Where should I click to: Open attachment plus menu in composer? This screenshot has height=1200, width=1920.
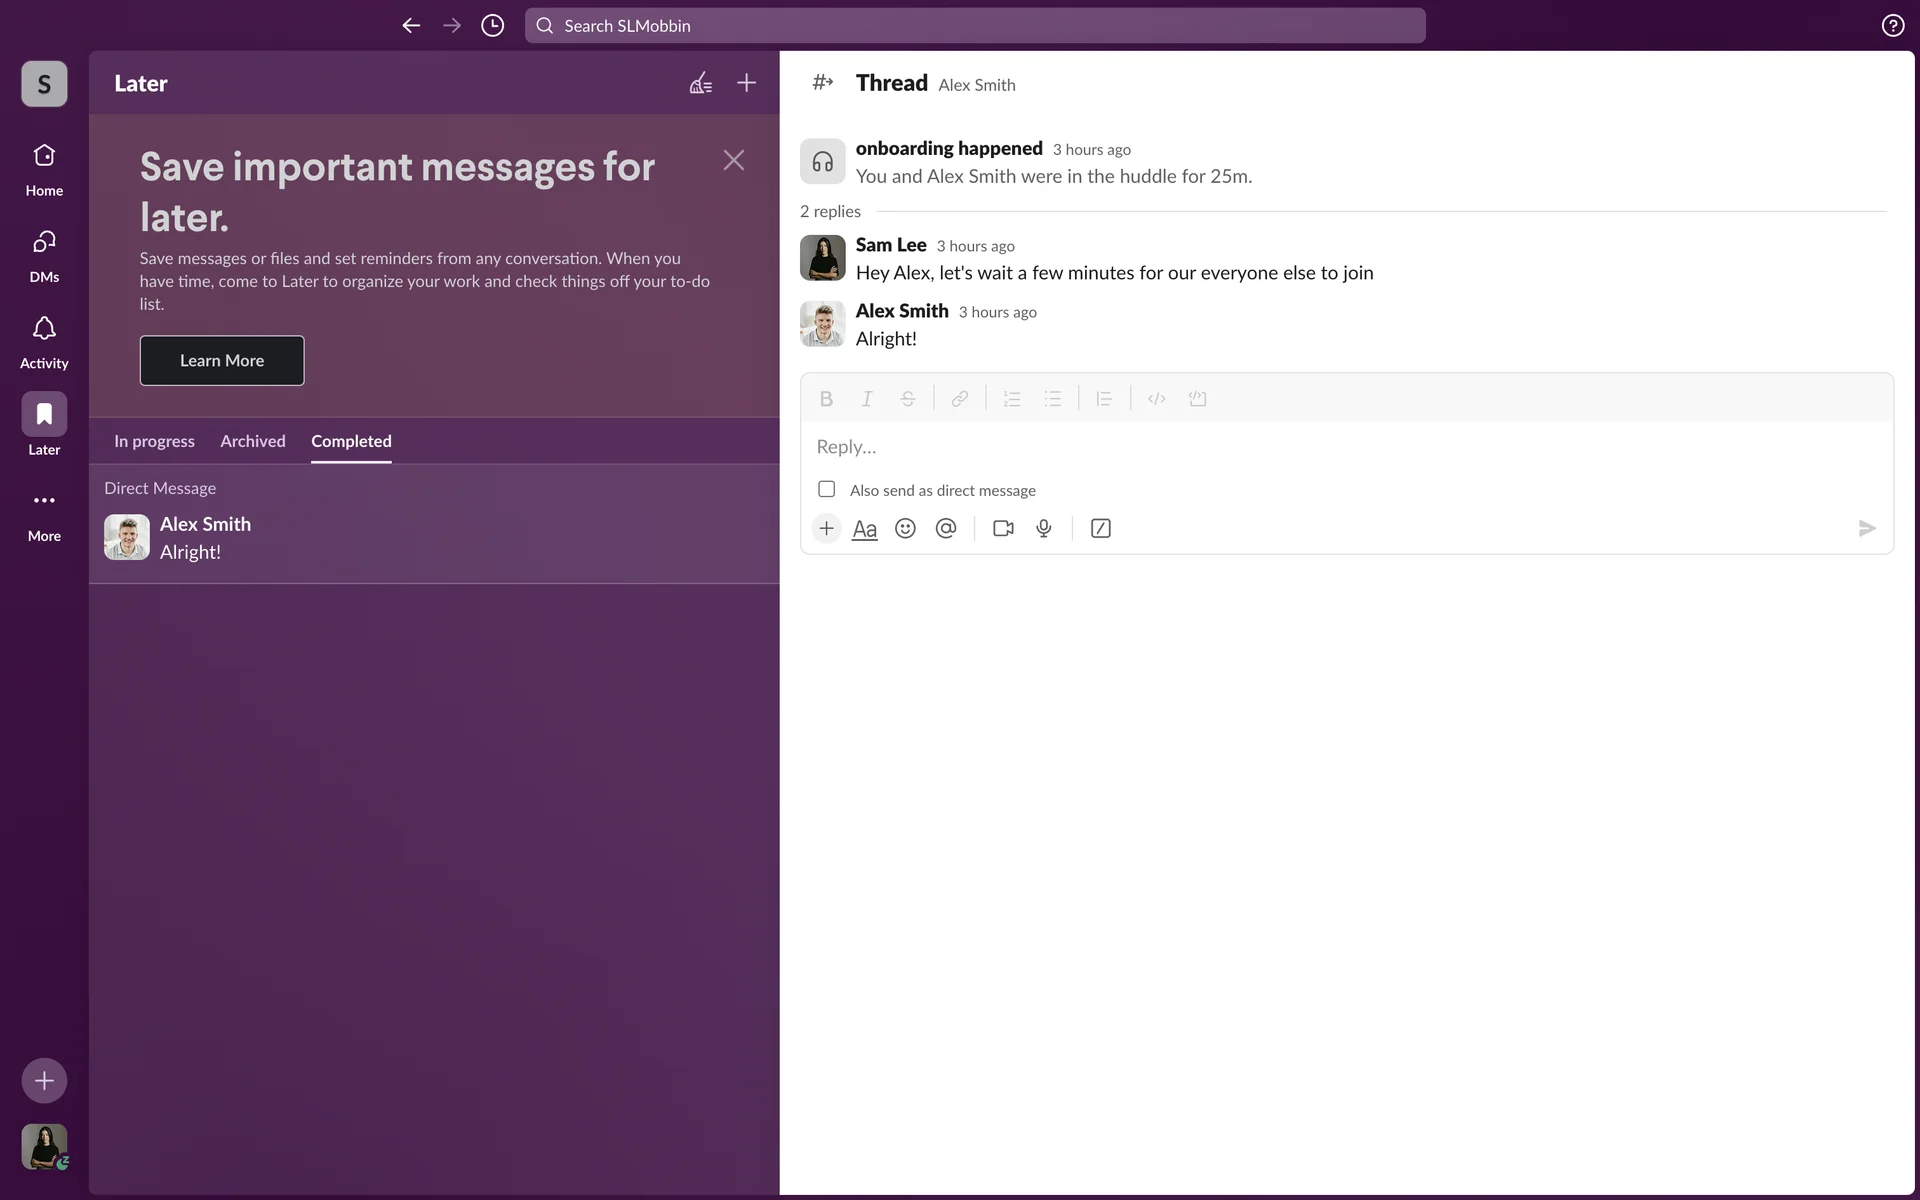[826, 528]
